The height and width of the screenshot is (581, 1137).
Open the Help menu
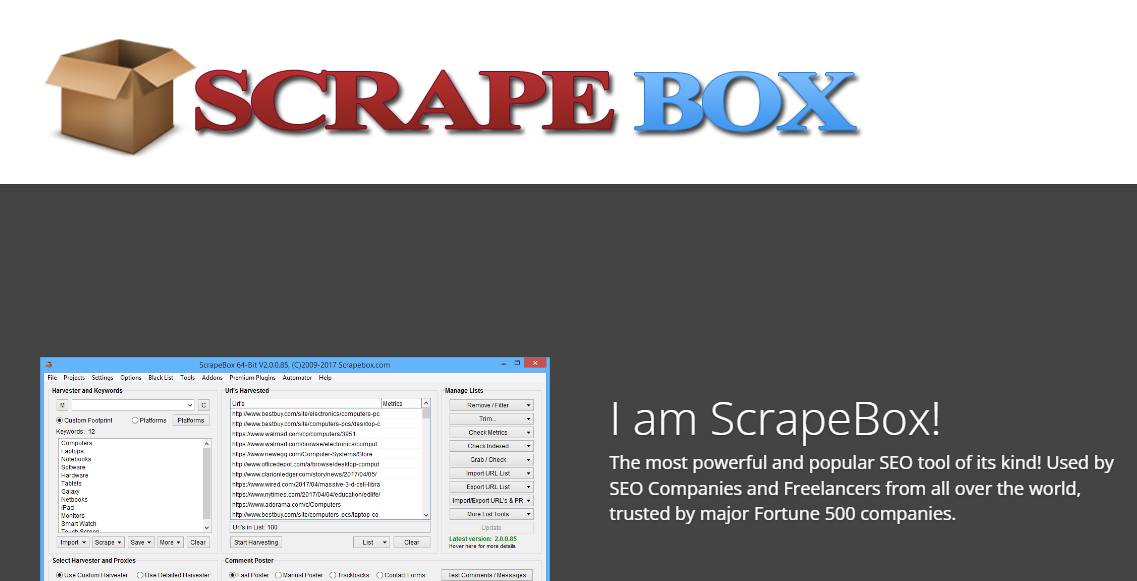[x=325, y=378]
